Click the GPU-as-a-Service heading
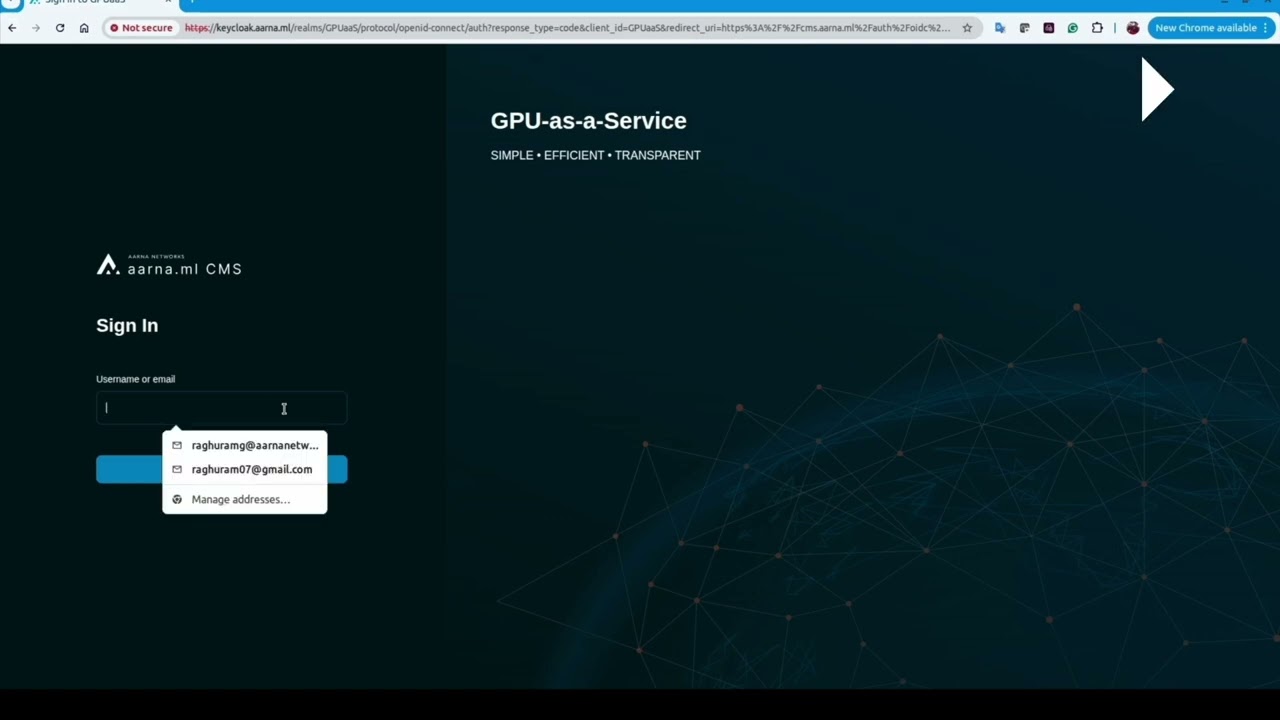 (x=588, y=121)
